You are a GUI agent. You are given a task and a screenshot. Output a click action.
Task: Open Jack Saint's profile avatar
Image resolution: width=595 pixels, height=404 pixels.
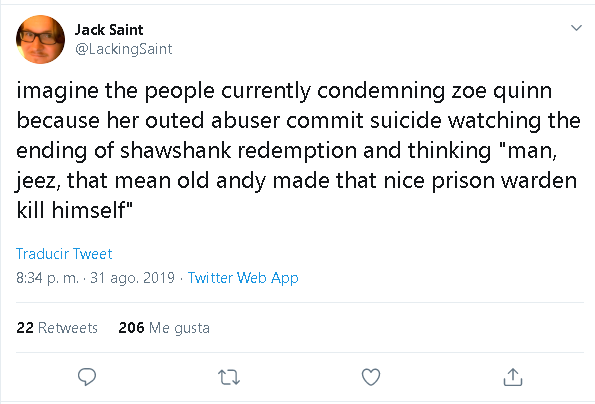click(x=40, y=39)
